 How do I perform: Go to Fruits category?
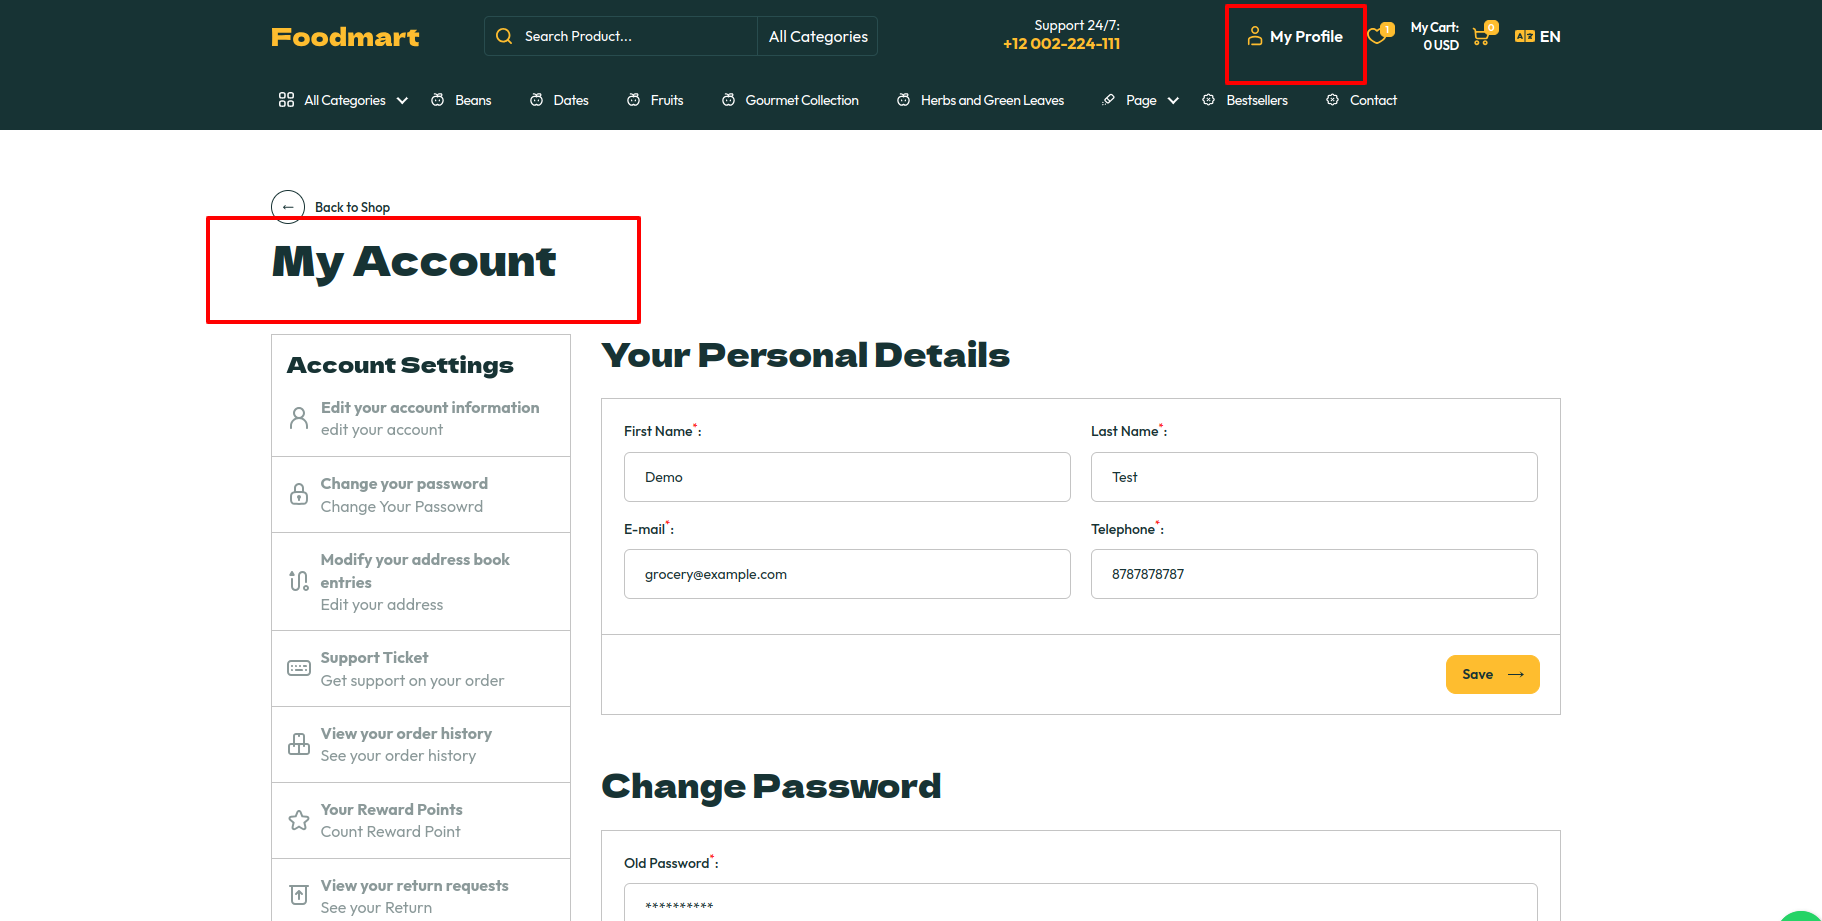pyautogui.click(x=667, y=100)
